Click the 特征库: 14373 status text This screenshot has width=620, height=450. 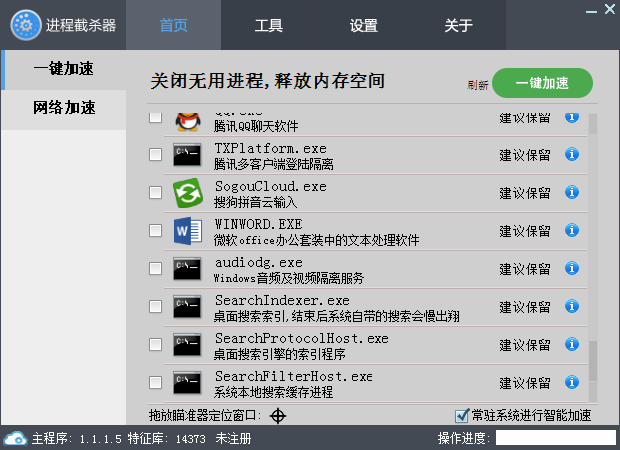pos(166,439)
